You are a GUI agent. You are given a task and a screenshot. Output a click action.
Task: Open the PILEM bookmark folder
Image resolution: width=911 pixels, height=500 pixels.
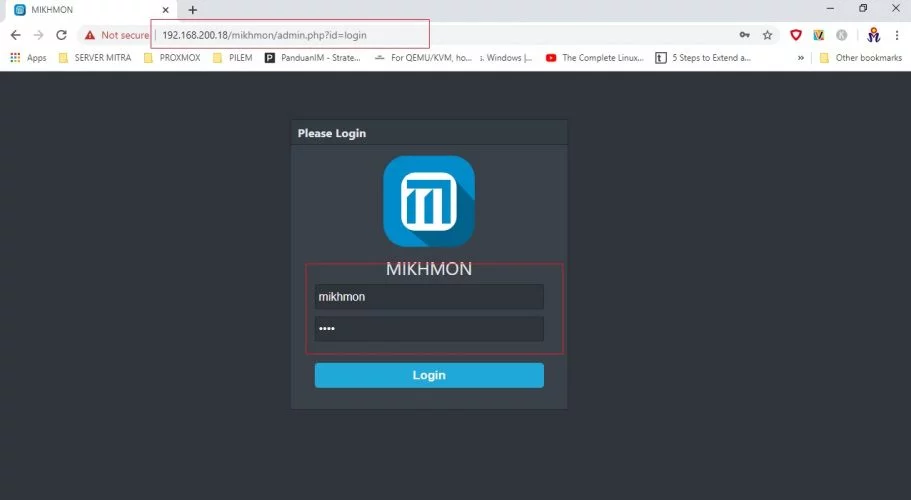click(x=233, y=57)
